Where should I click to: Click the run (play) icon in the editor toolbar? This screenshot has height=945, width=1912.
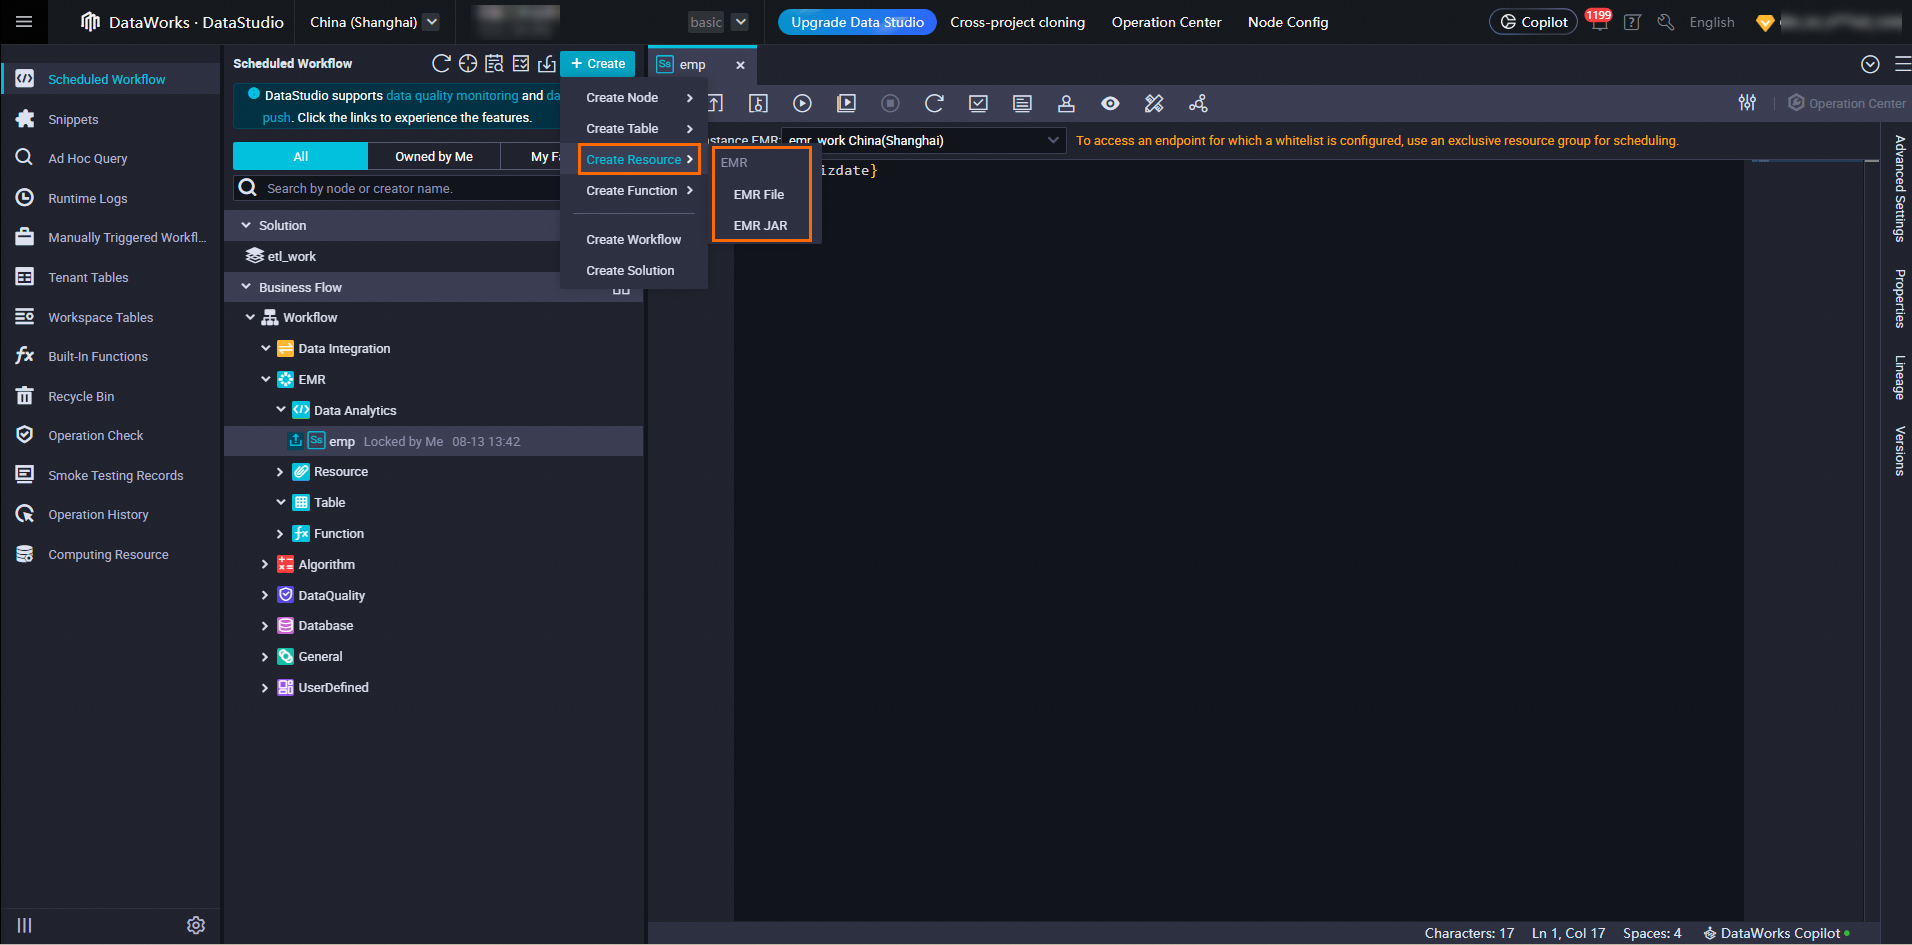(x=802, y=103)
